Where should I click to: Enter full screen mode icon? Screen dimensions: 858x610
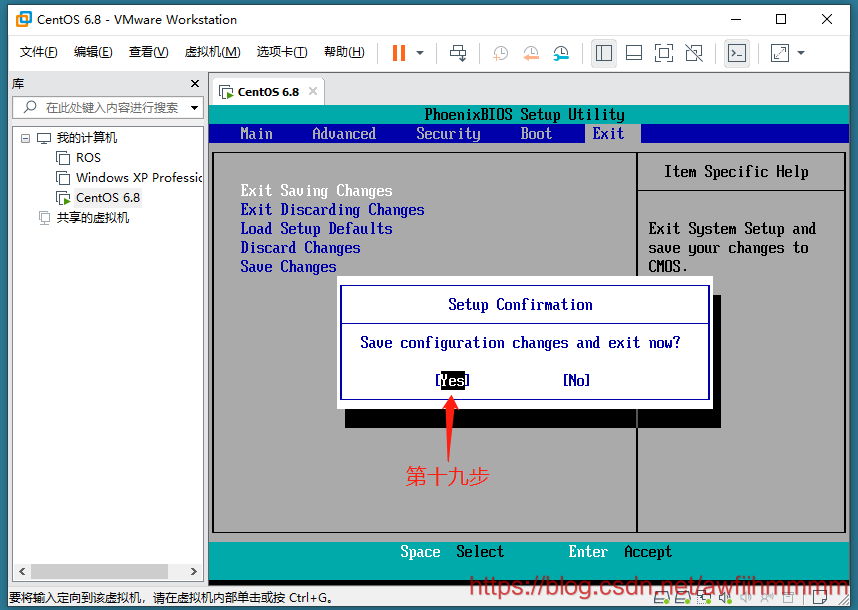tap(663, 53)
